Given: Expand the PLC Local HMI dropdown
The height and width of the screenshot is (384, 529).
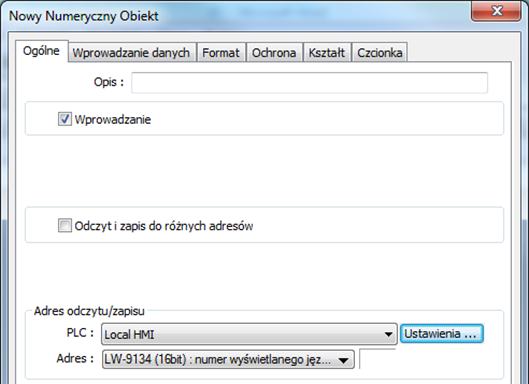Looking at the screenshot, I should 249,334.
